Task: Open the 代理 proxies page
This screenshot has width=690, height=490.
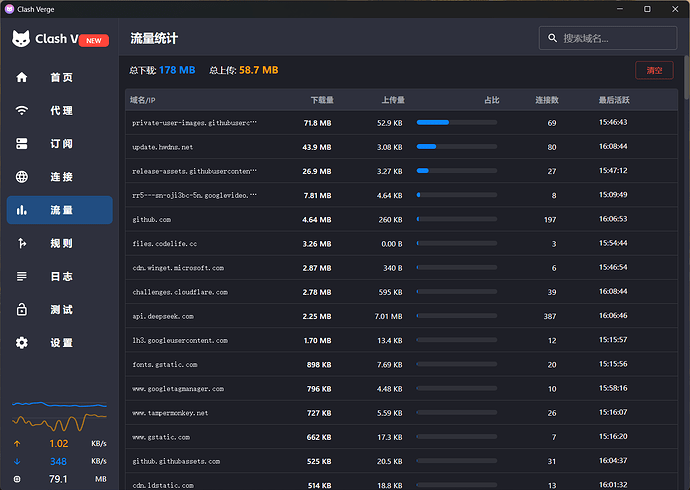Action: point(59,110)
